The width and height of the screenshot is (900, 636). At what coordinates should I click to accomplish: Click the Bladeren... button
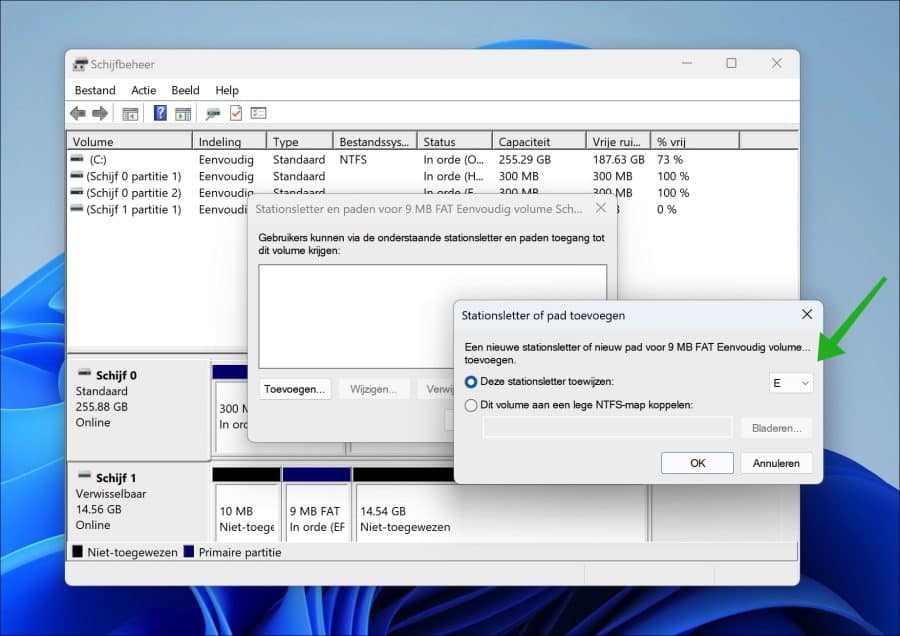(x=777, y=428)
